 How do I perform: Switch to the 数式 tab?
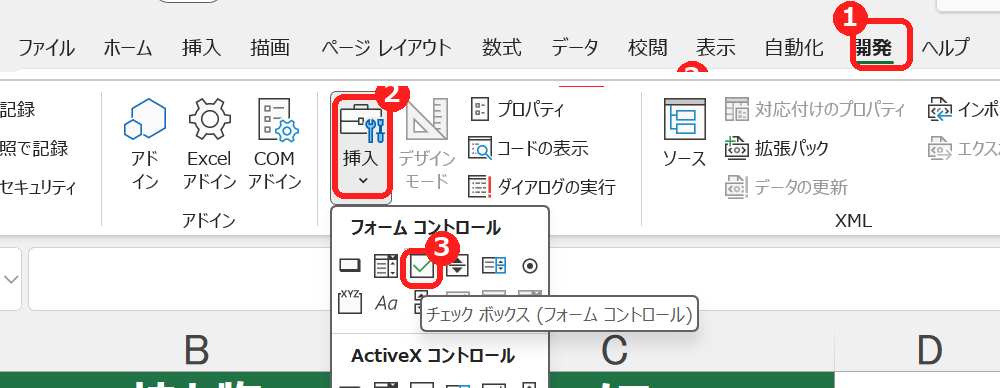pos(501,48)
